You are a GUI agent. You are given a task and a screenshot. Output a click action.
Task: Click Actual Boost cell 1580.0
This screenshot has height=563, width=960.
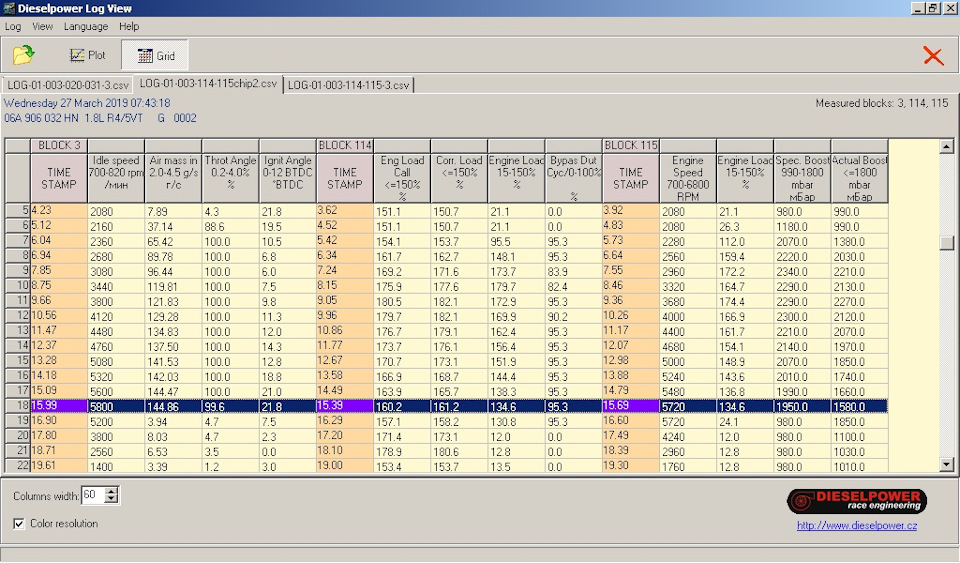[859, 406]
